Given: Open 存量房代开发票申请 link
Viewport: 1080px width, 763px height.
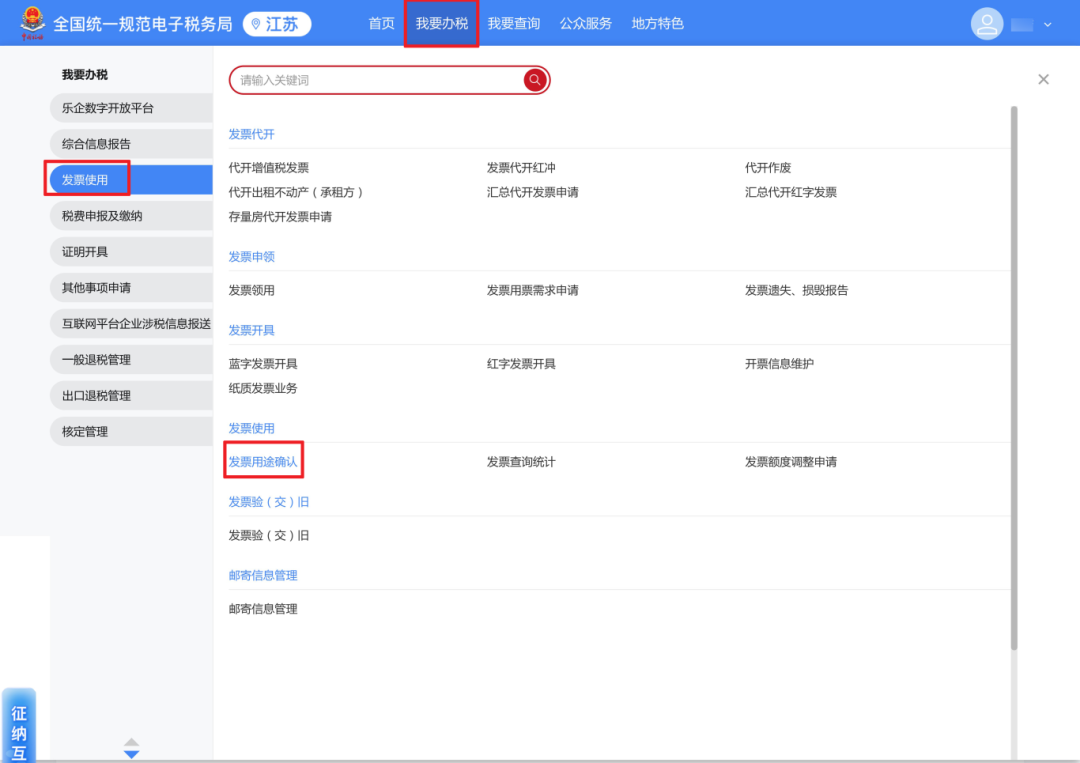Looking at the screenshot, I should 280,217.
